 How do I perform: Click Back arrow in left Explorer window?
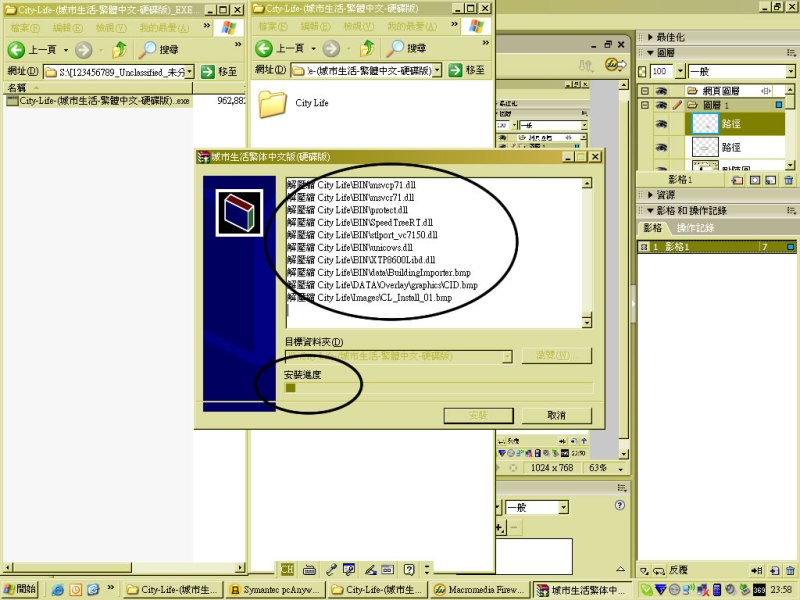tap(16, 49)
